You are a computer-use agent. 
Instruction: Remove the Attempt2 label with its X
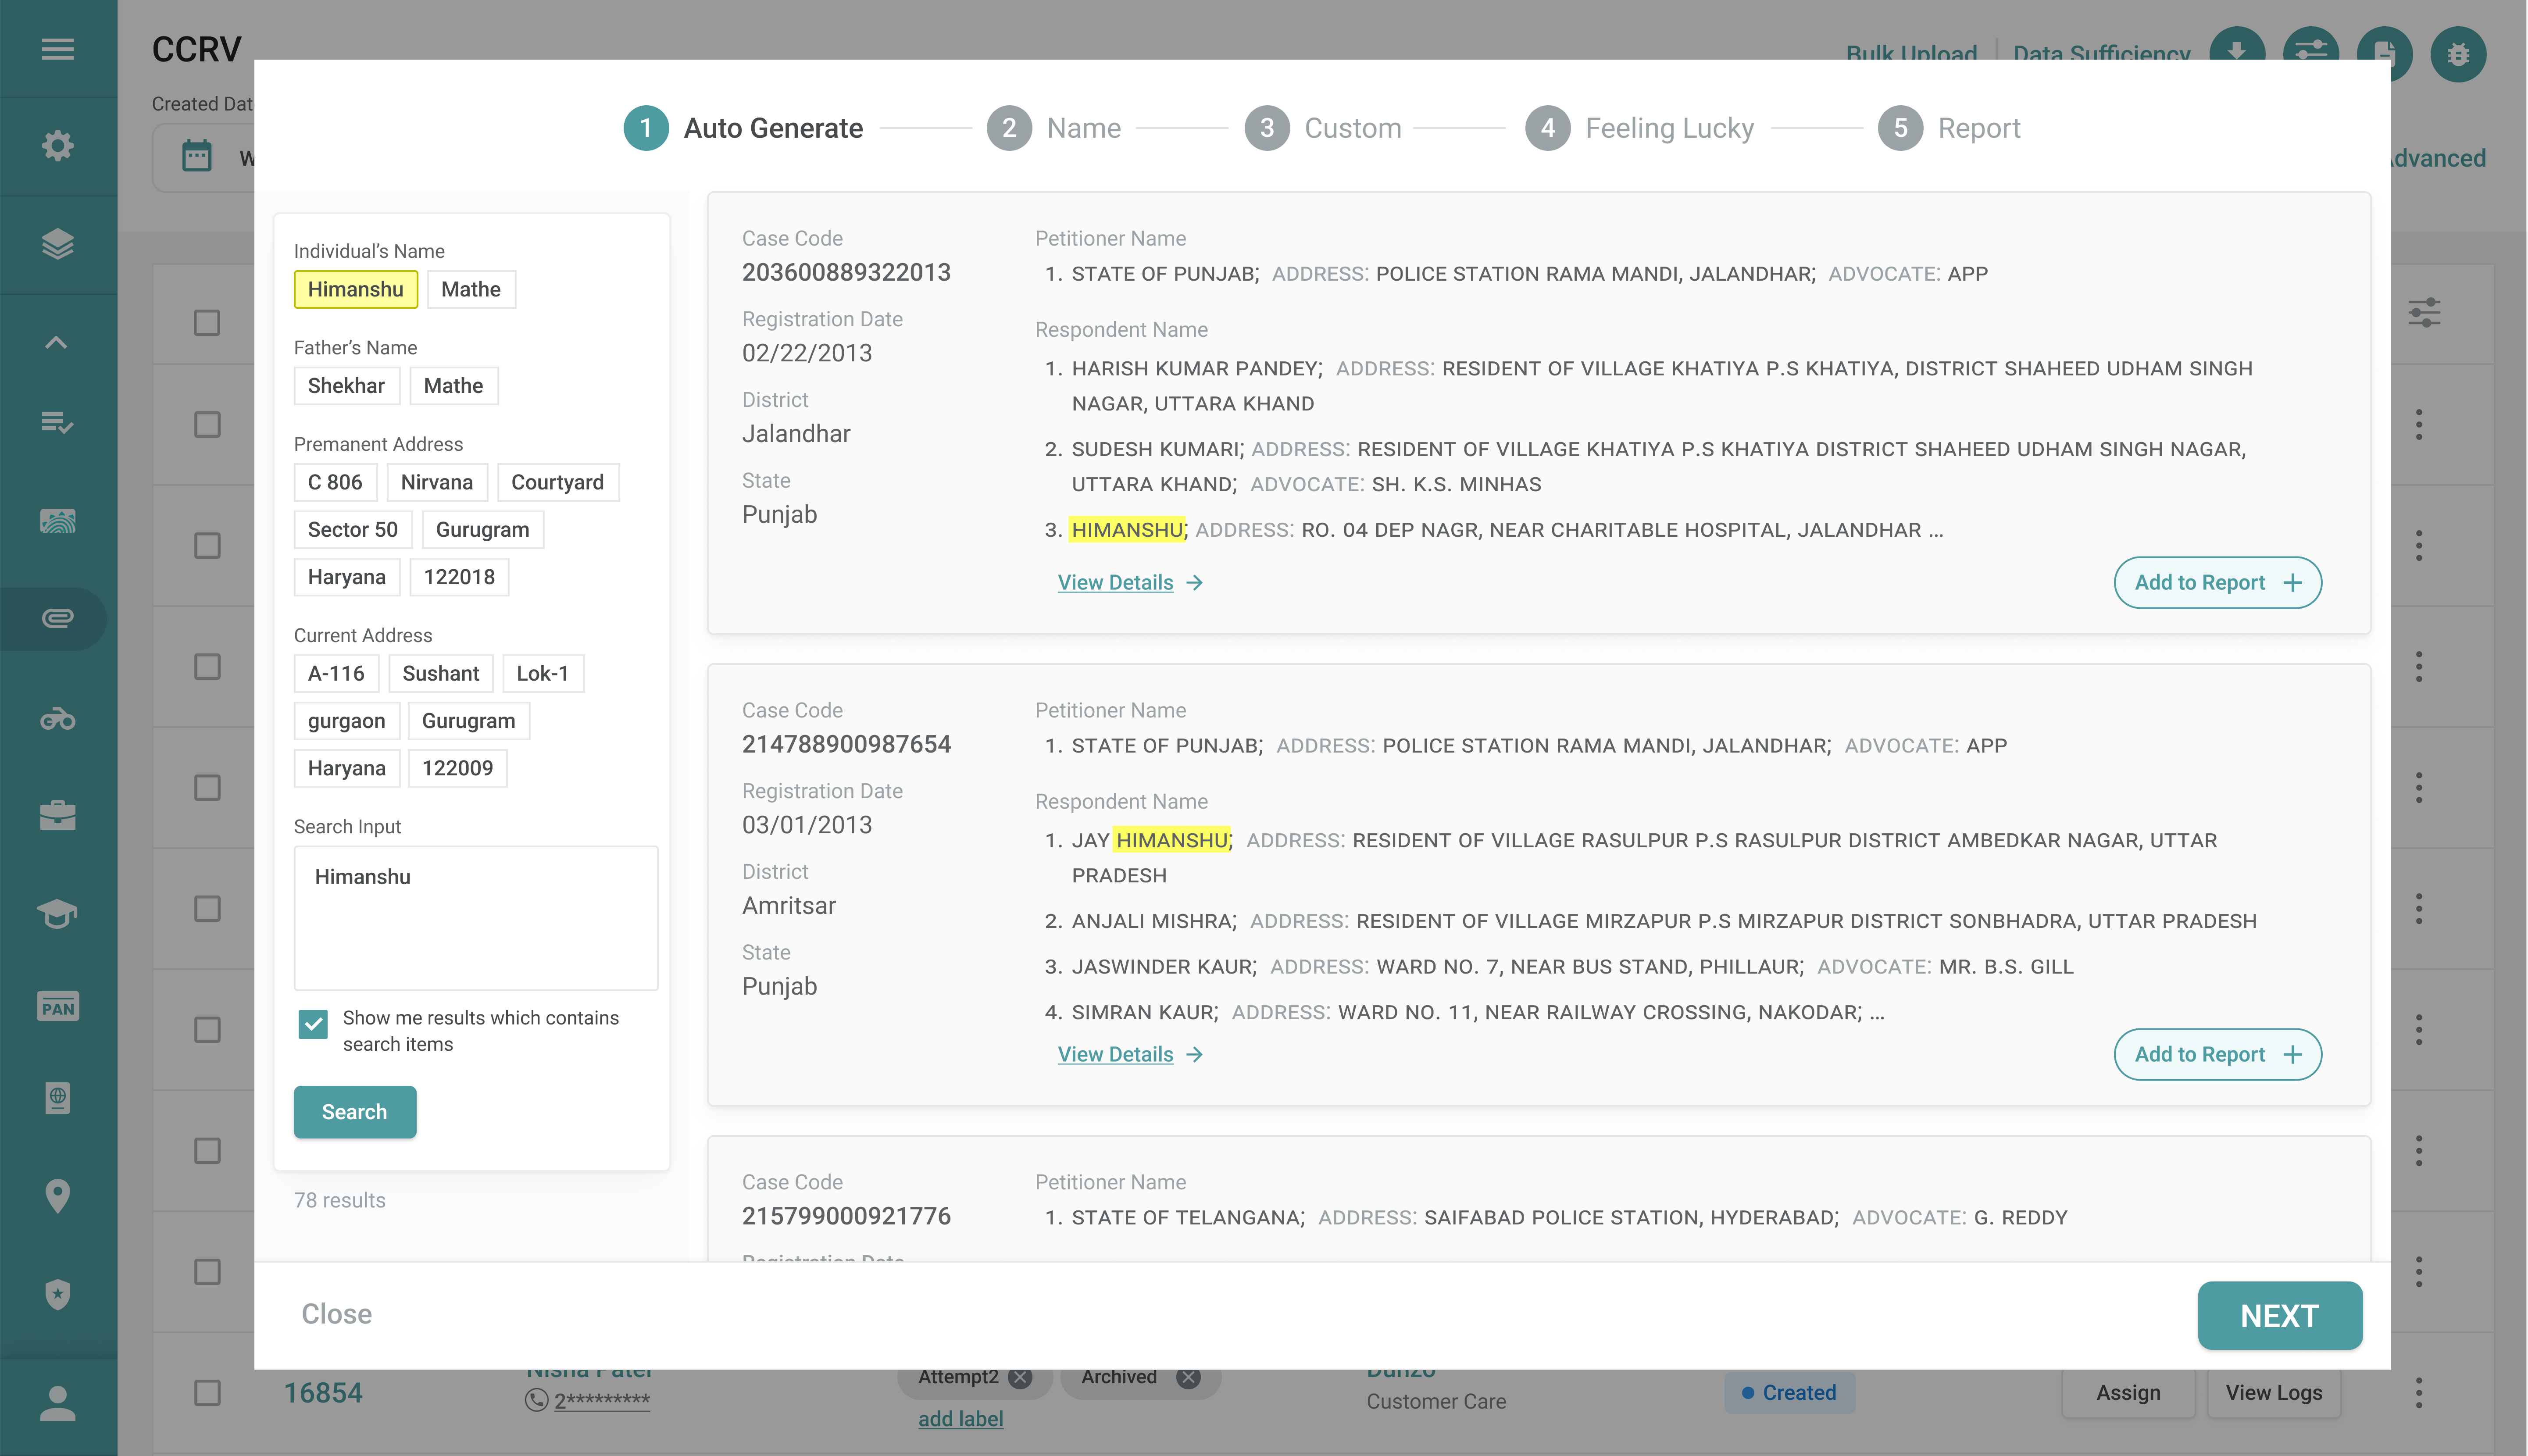click(1020, 1378)
